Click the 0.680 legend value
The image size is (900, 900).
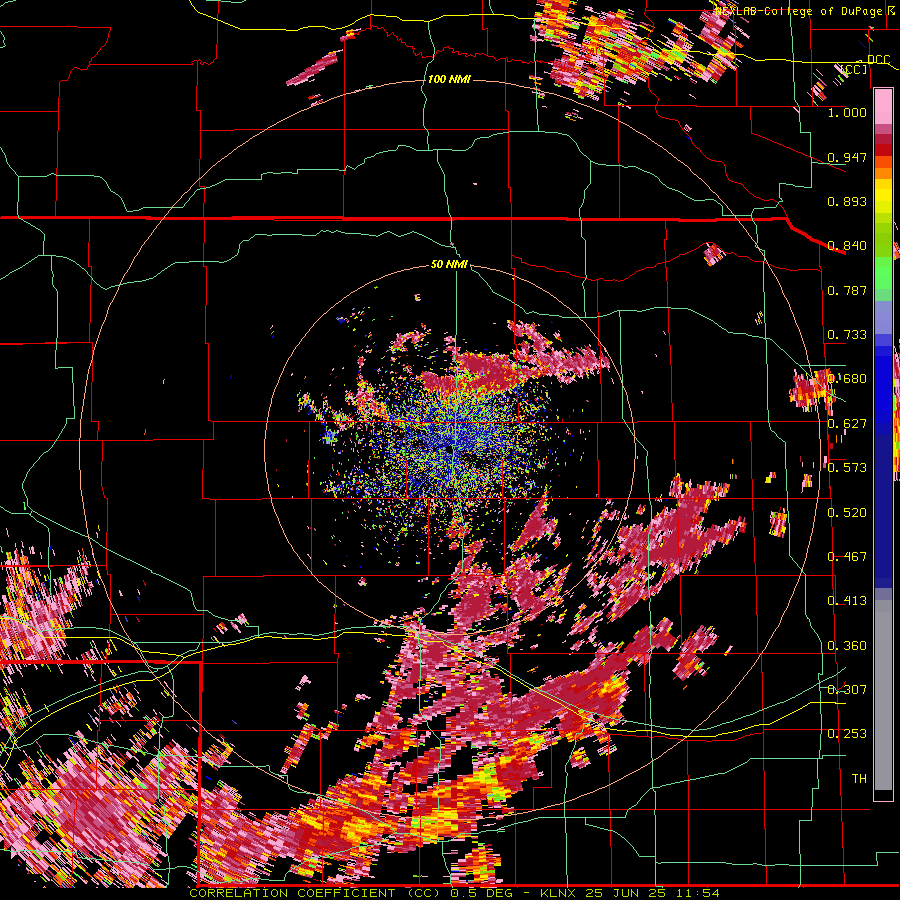tap(847, 379)
